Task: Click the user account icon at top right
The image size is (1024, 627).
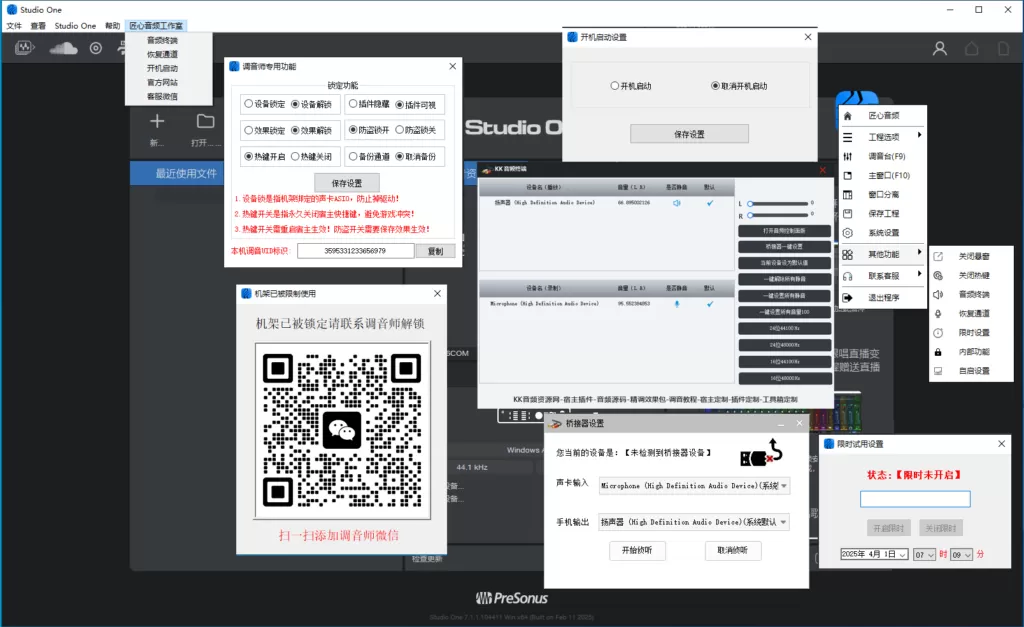Action: [939, 48]
